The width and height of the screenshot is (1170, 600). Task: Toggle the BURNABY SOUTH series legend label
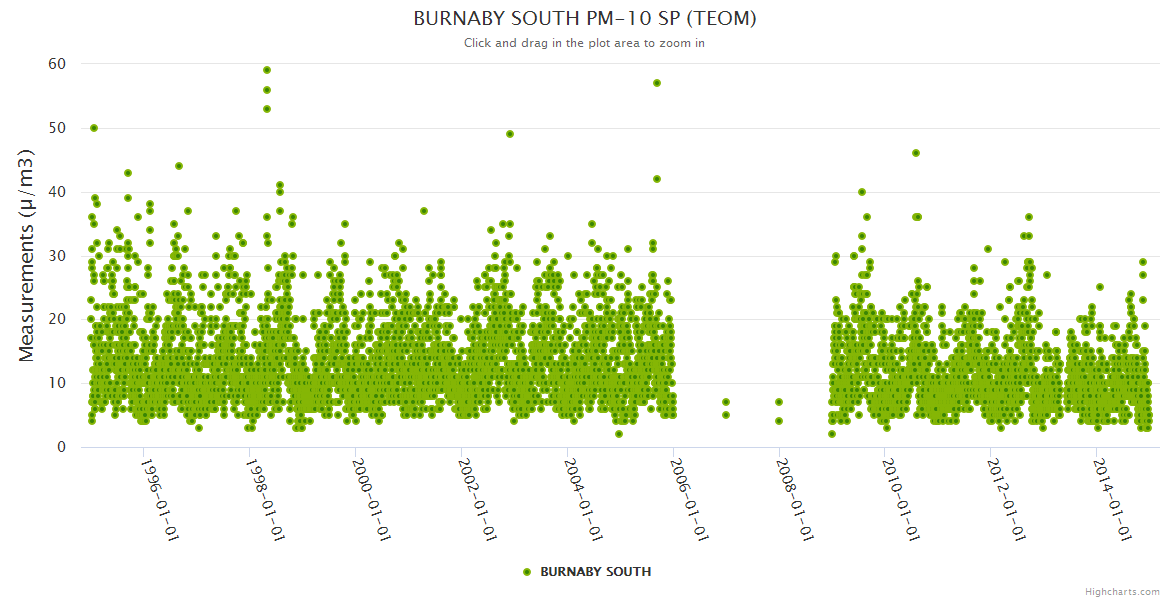[x=595, y=572]
